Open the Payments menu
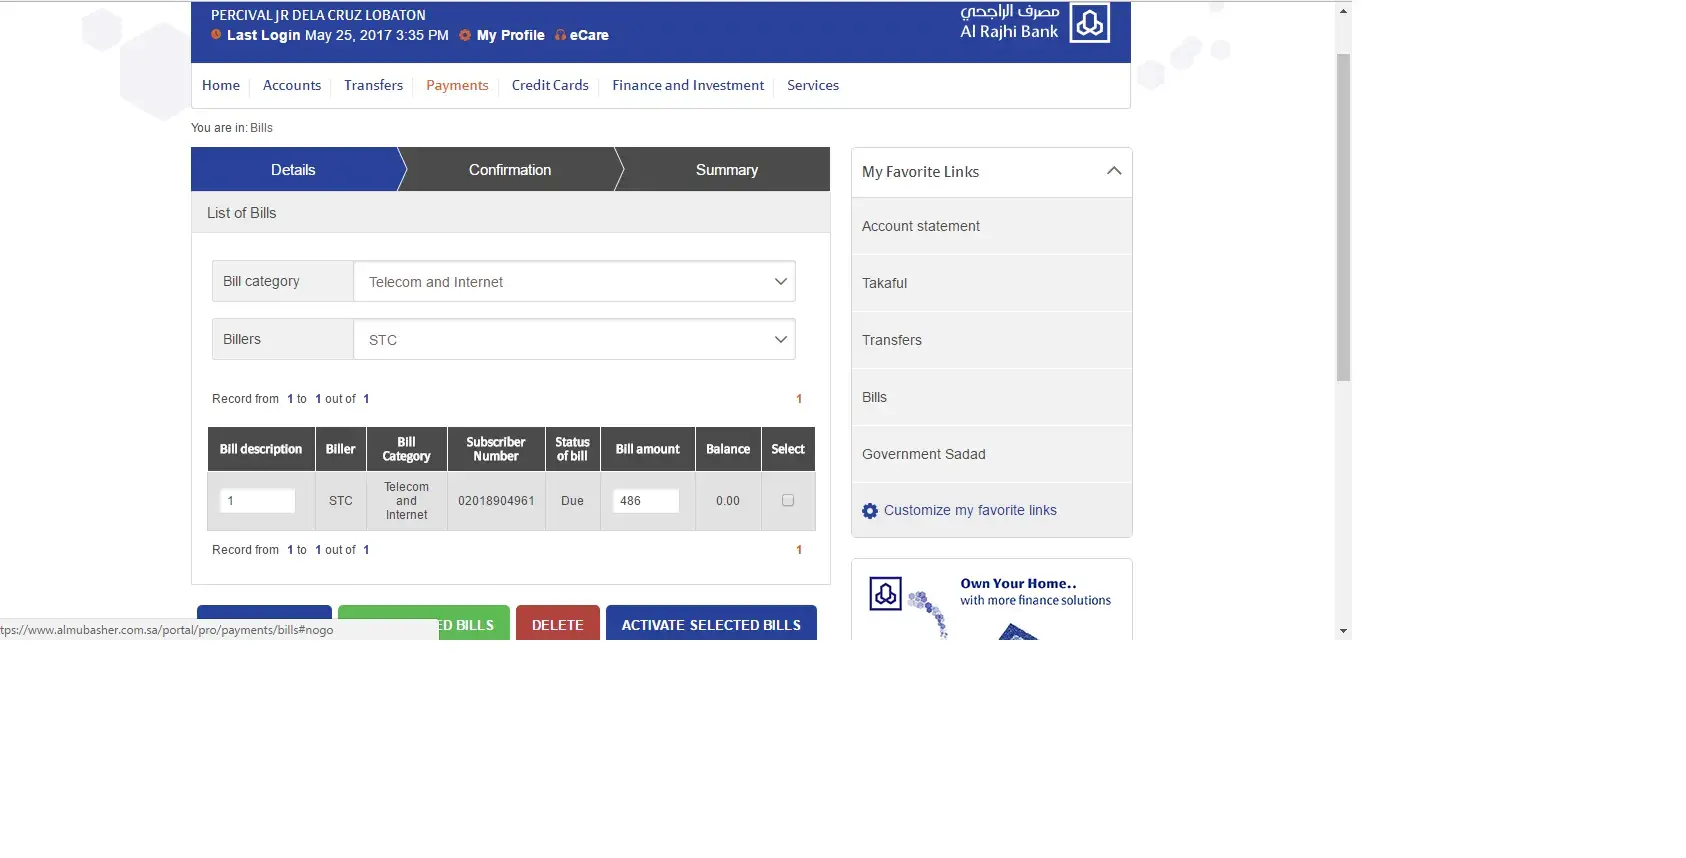Viewport: 1686px width, 858px height. 457,86
